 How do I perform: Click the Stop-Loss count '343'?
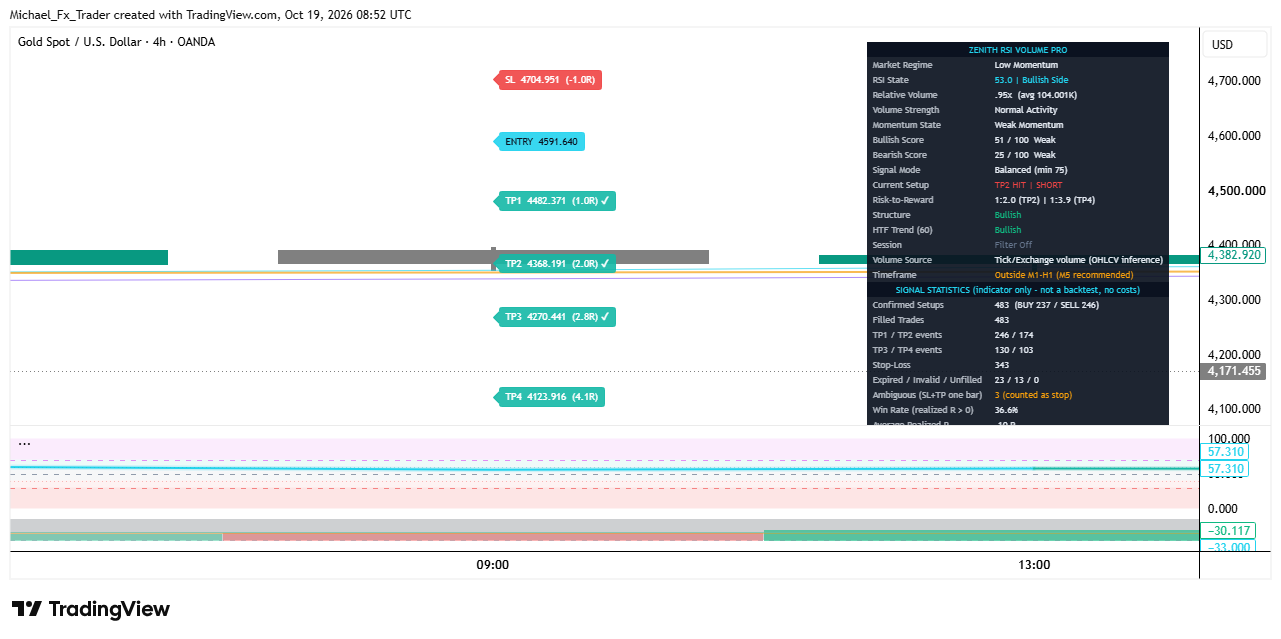click(x=1001, y=365)
